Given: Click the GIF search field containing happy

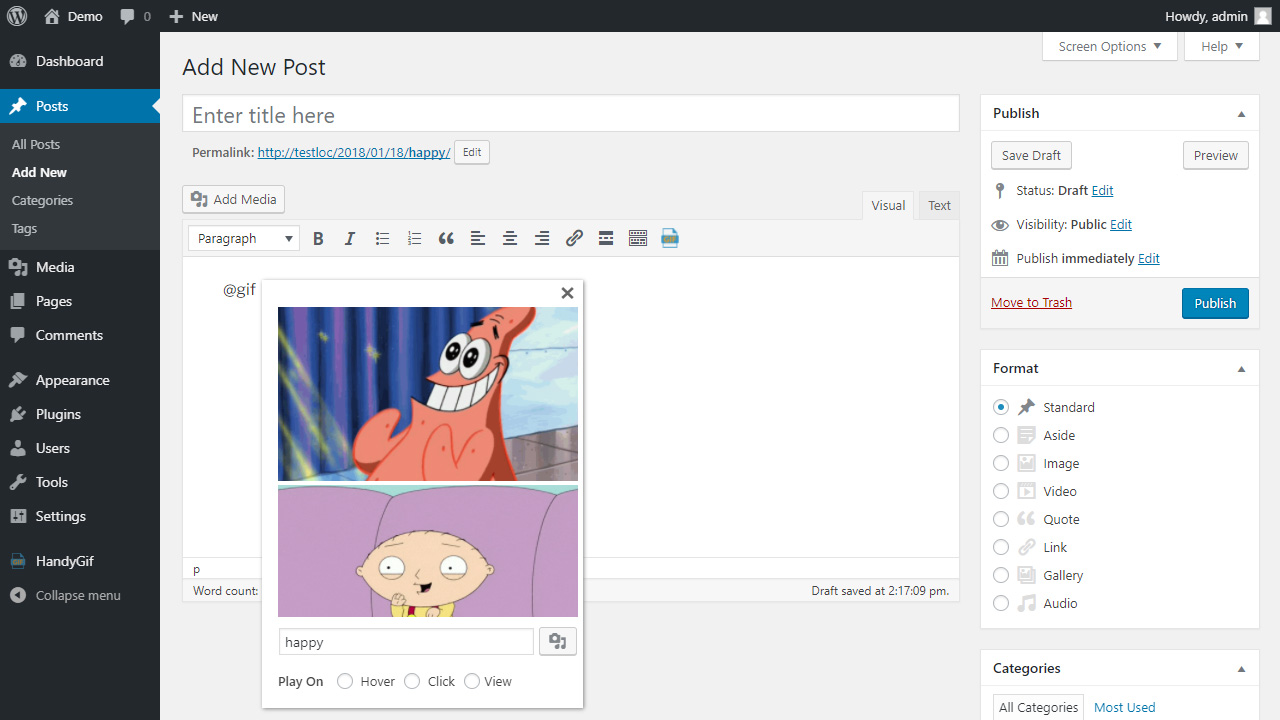Looking at the screenshot, I should point(406,642).
